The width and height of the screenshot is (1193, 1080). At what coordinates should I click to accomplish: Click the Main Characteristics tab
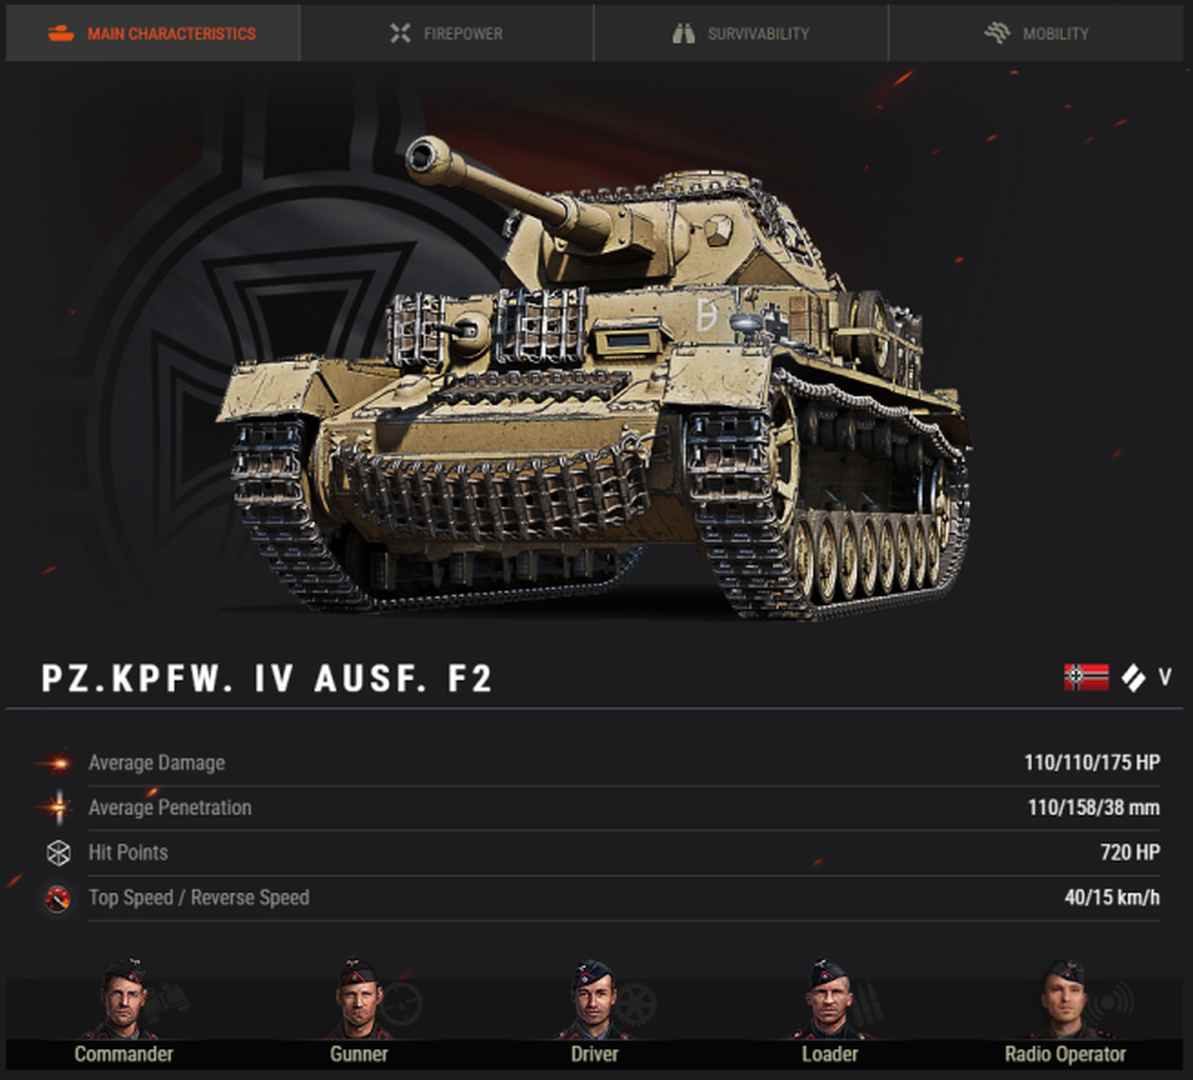pos(152,33)
